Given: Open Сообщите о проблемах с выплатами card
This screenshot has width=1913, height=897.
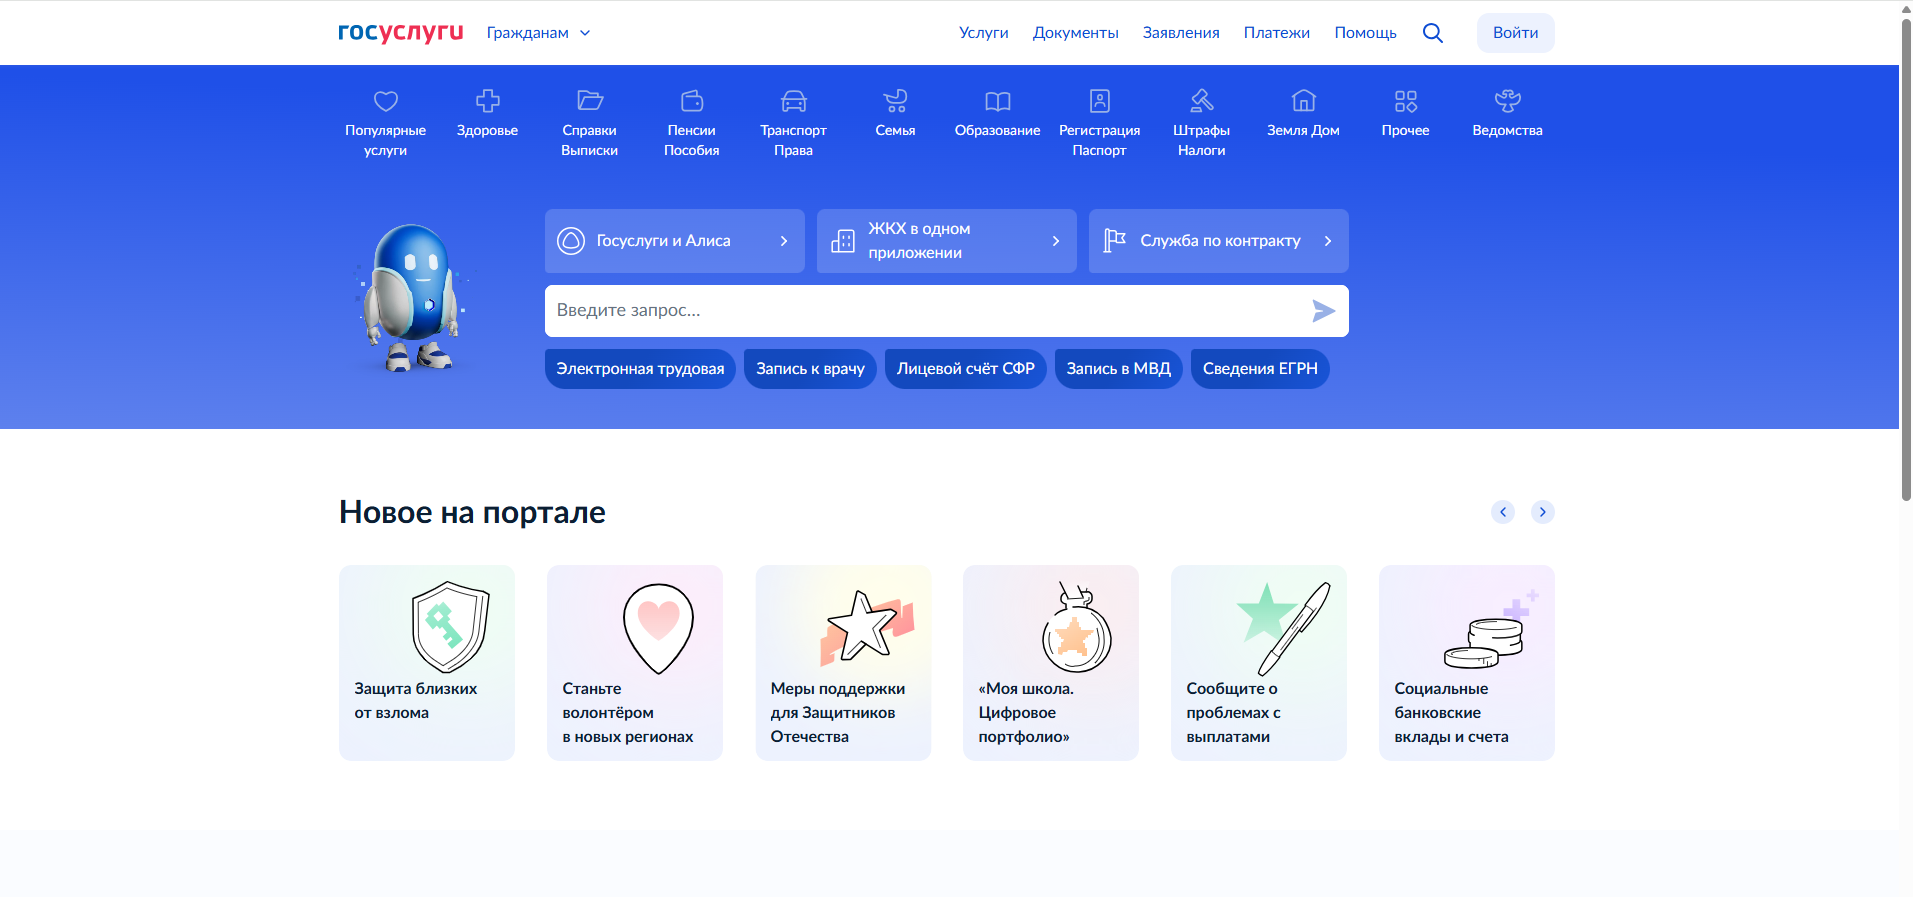Looking at the screenshot, I should tap(1259, 663).
